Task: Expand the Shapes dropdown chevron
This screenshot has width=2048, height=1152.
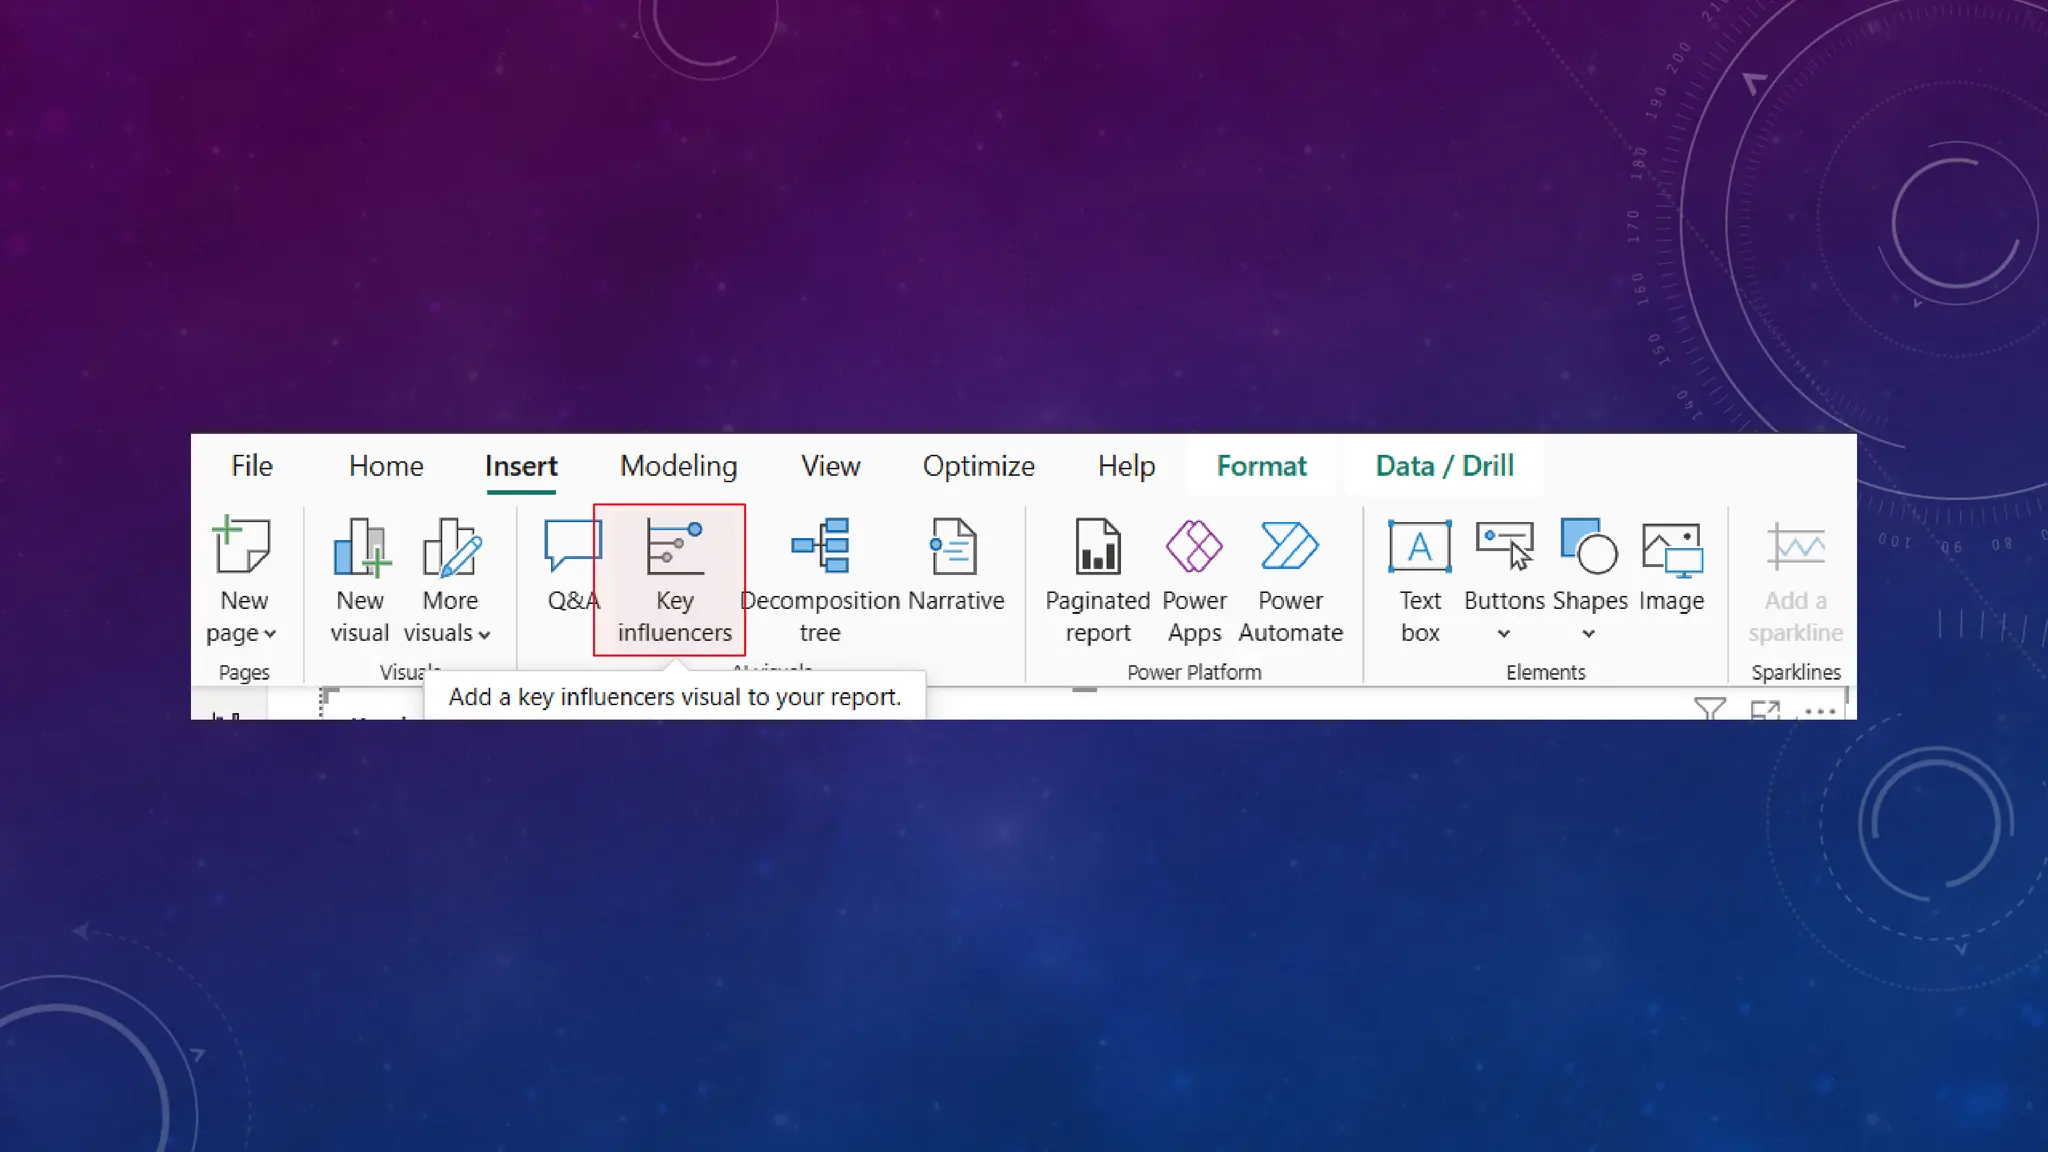Action: point(1588,634)
